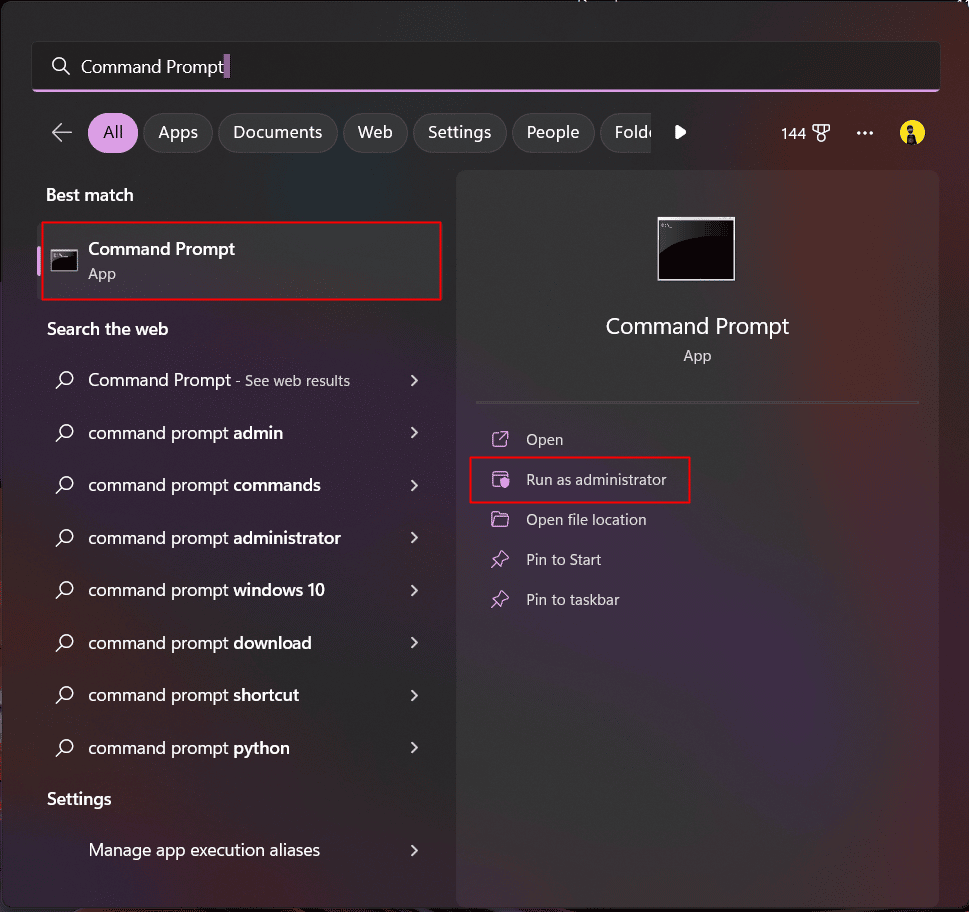
Task: Expand Manage app execution aliases chevron
Action: coord(414,851)
